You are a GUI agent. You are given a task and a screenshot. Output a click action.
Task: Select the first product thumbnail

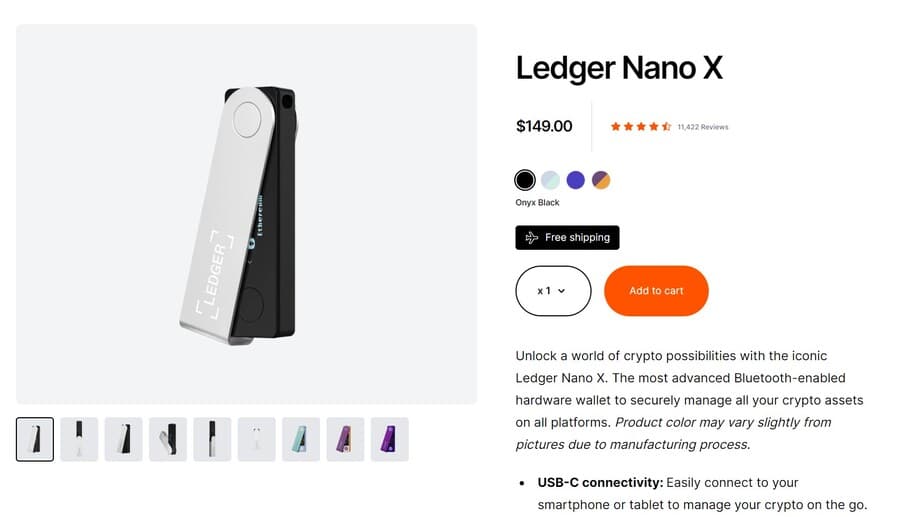tap(35, 439)
